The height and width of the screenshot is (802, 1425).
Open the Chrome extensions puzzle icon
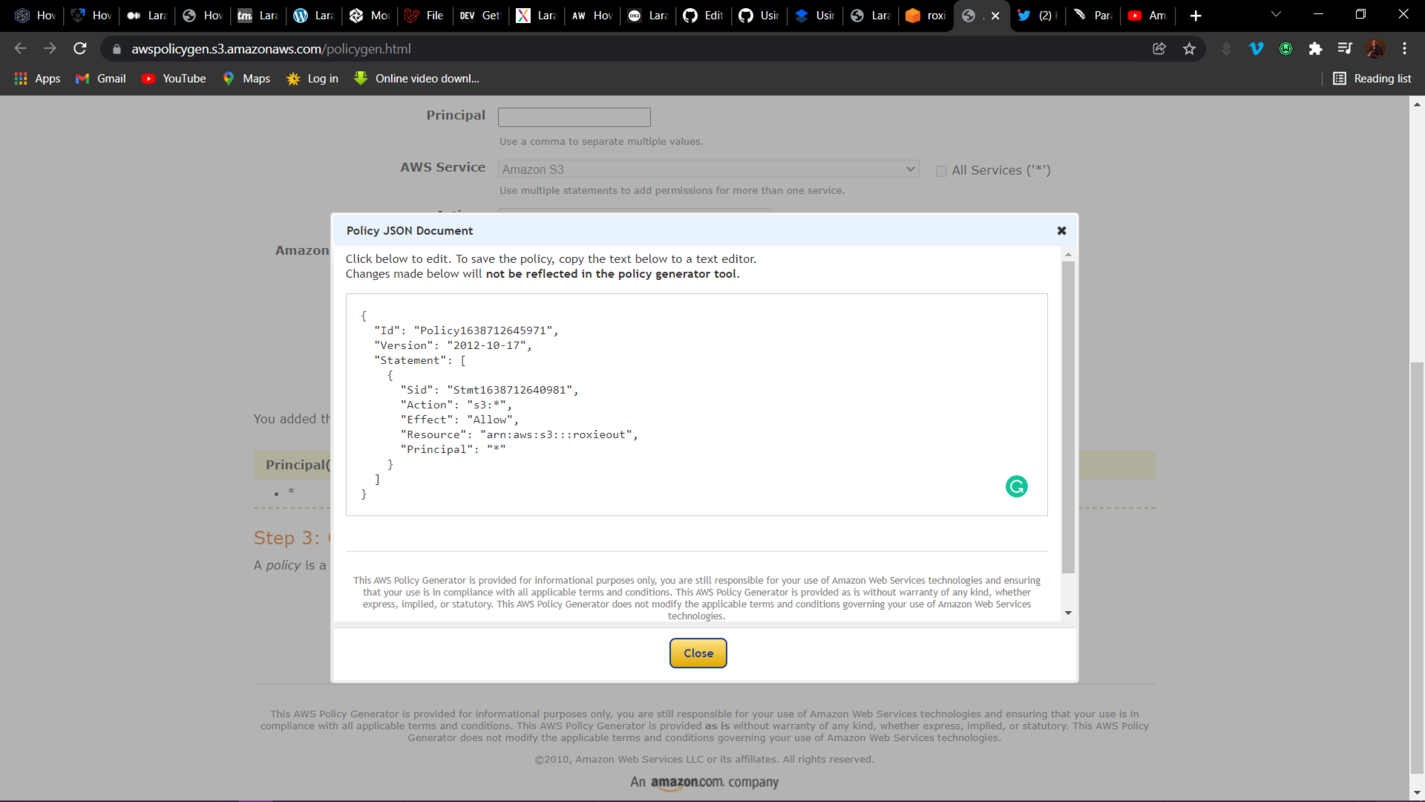pyautogui.click(x=1315, y=49)
